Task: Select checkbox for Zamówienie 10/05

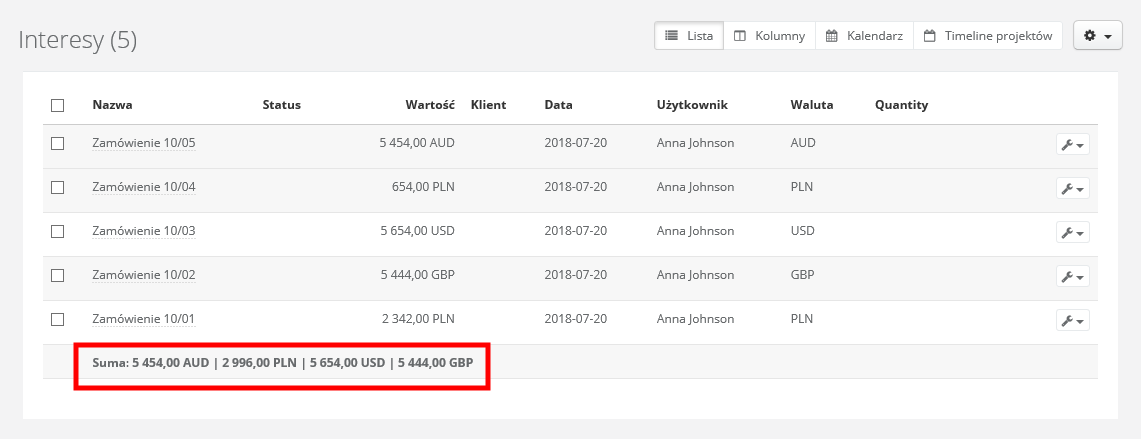Action: coord(57,143)
